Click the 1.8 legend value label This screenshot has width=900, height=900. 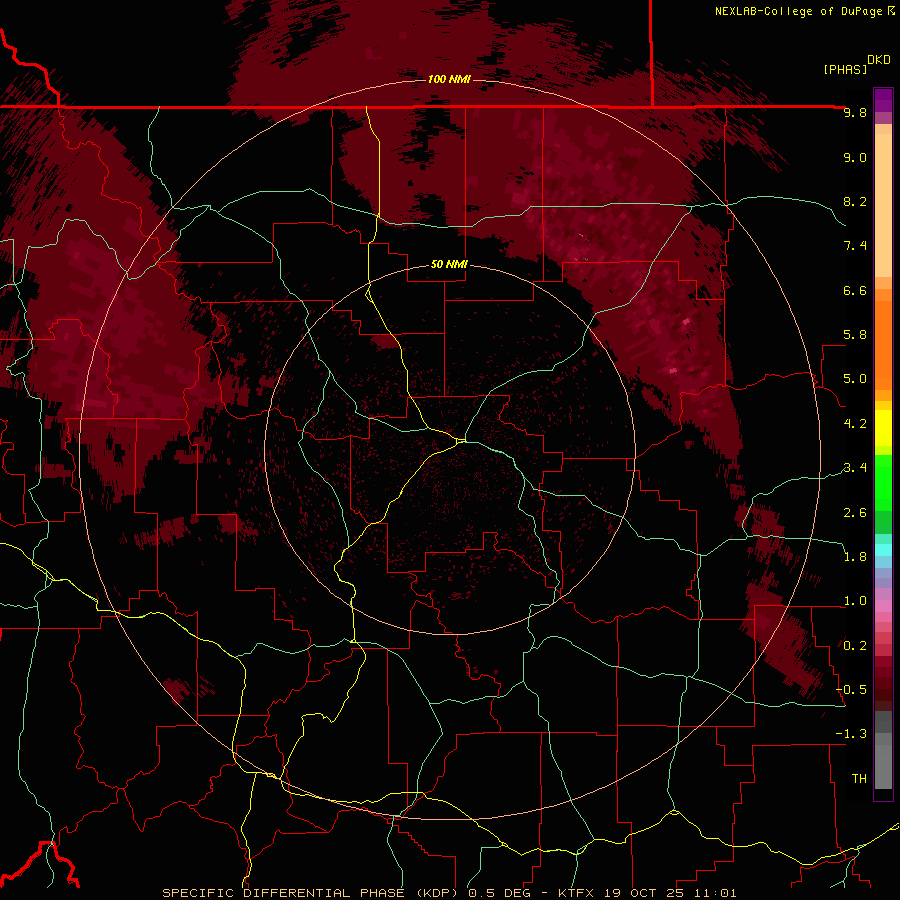pos(855,557)
